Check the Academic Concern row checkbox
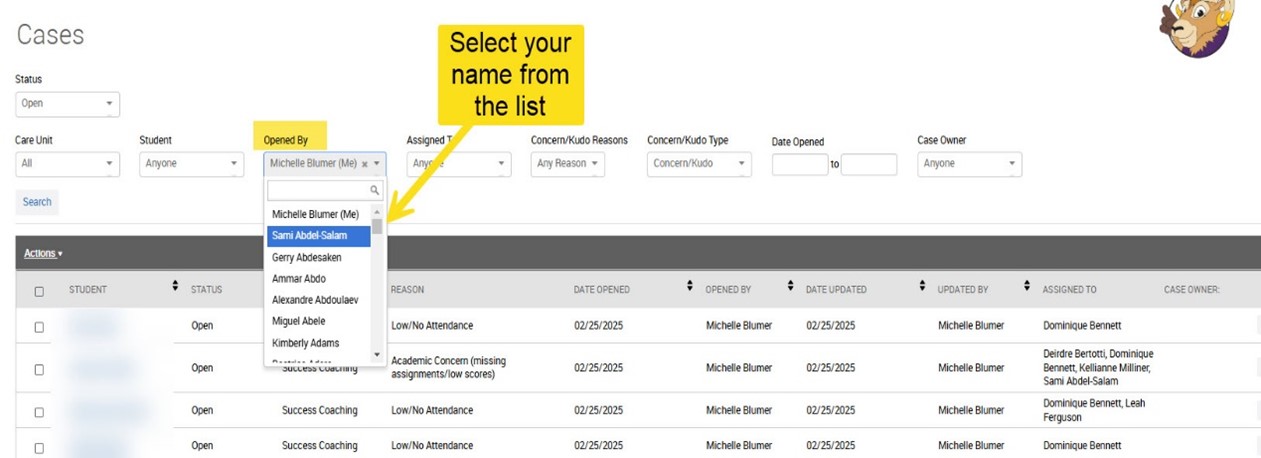 (x=39, y=369)
